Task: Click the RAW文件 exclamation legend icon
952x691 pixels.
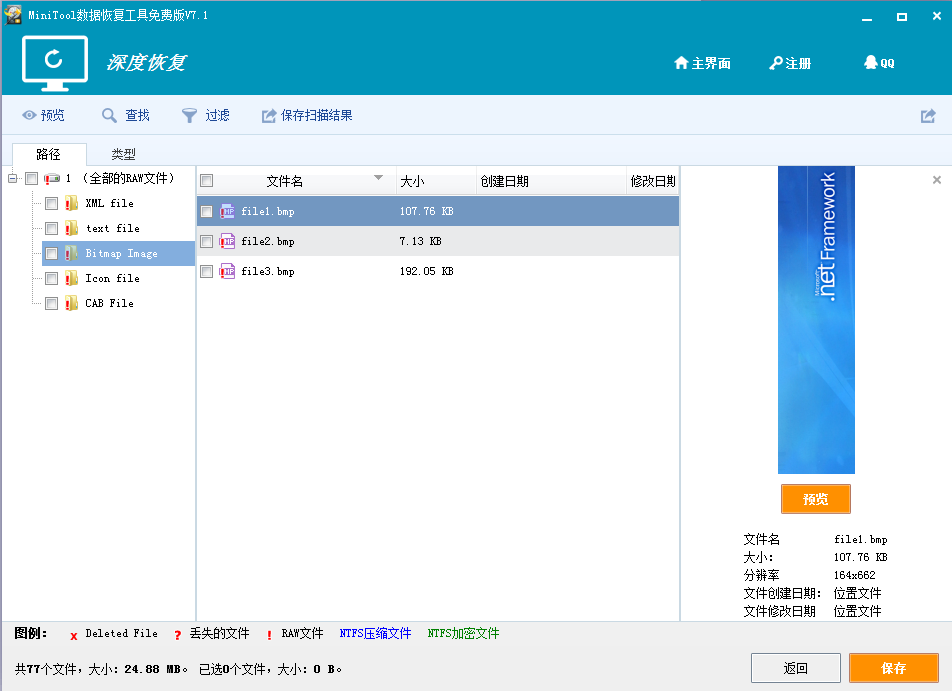Action: click(269, 635)
